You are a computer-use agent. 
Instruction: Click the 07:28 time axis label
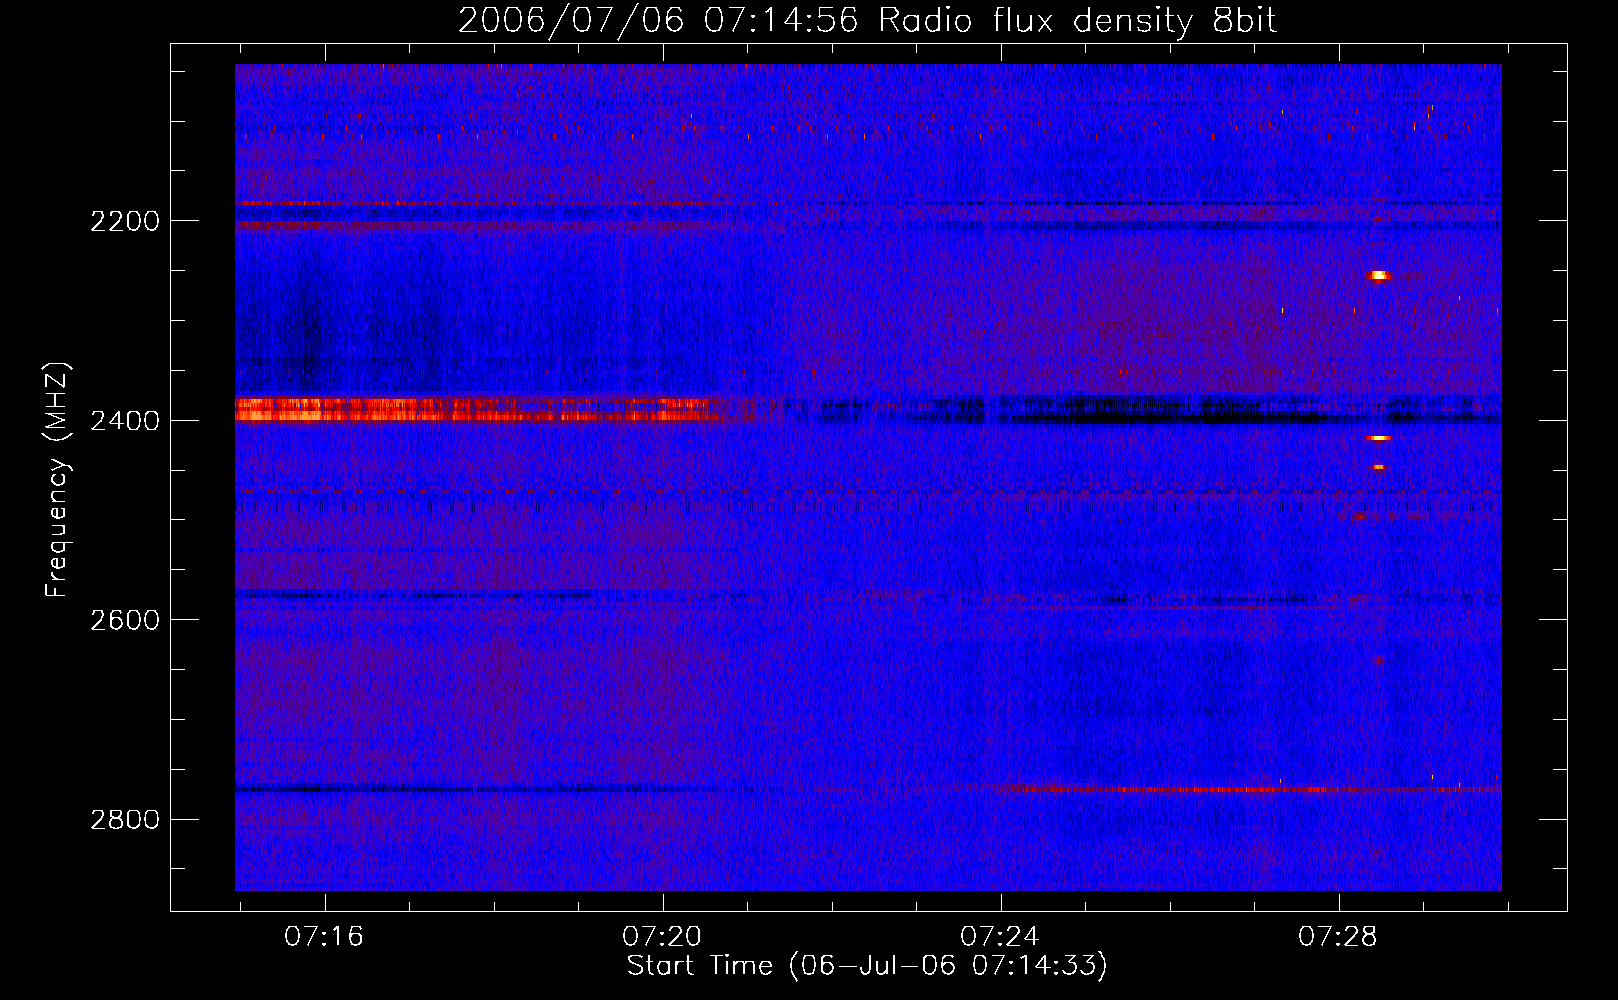1338,937
